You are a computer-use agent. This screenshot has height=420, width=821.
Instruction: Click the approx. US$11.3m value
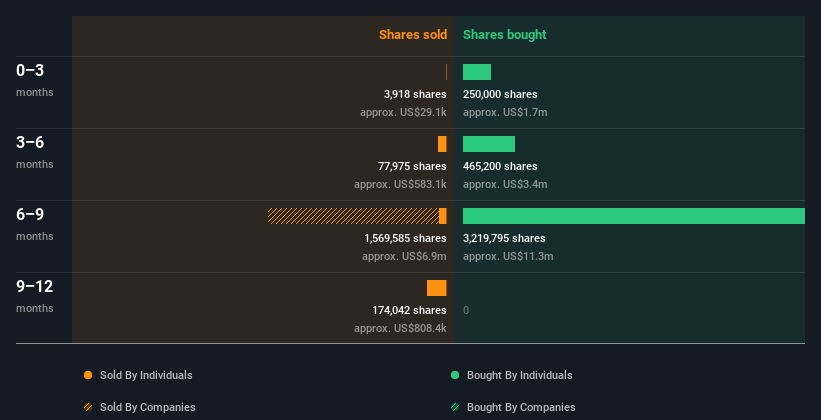pos(508,256)
